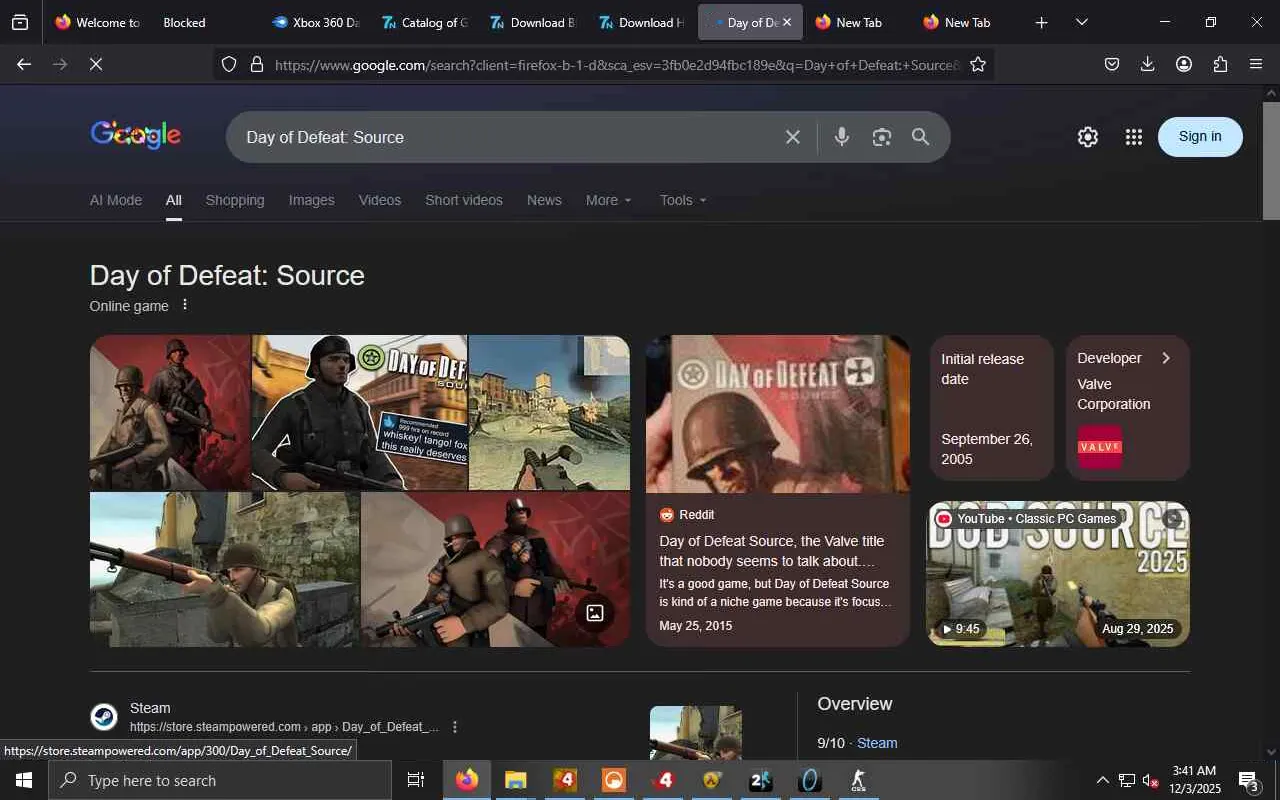
Task: View site security via the padlock icon
Action: [x=257, y=64]
